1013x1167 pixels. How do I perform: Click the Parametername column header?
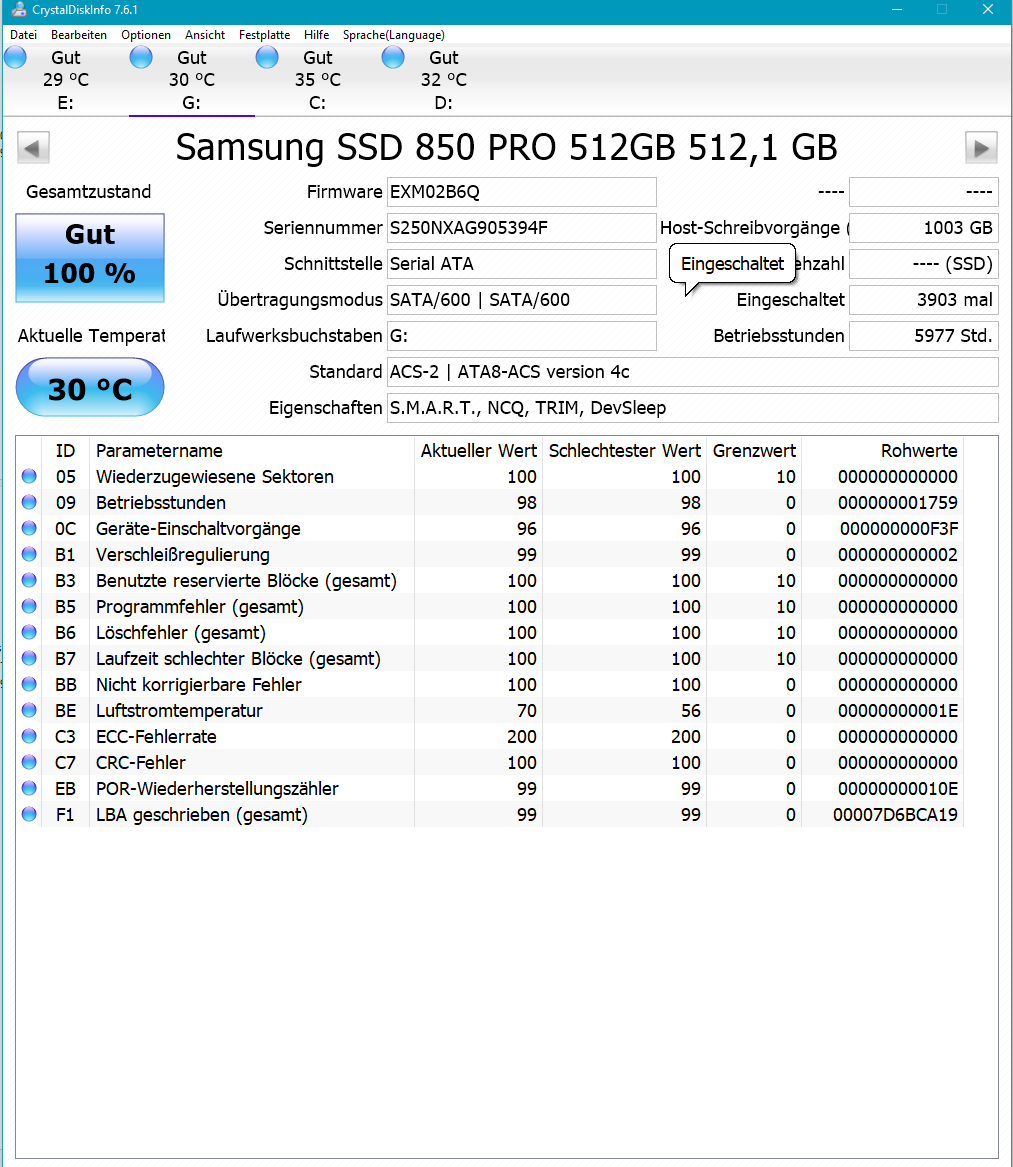point(252,451)
